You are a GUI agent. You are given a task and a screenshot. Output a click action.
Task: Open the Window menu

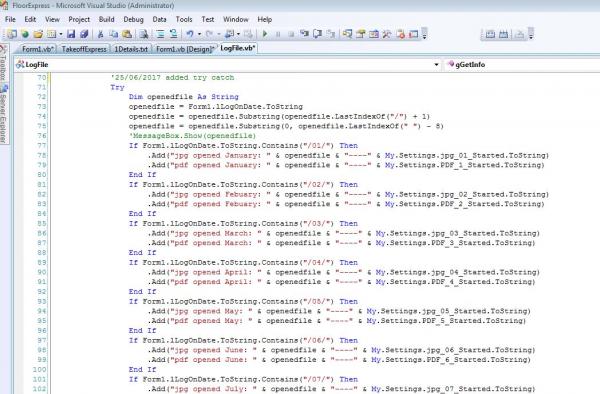(236, 20)
